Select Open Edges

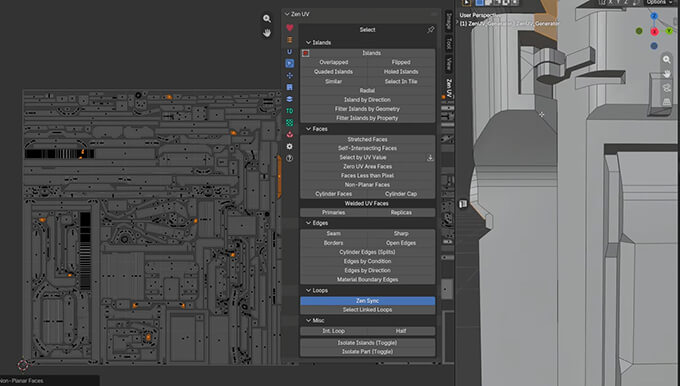(401, 243)
